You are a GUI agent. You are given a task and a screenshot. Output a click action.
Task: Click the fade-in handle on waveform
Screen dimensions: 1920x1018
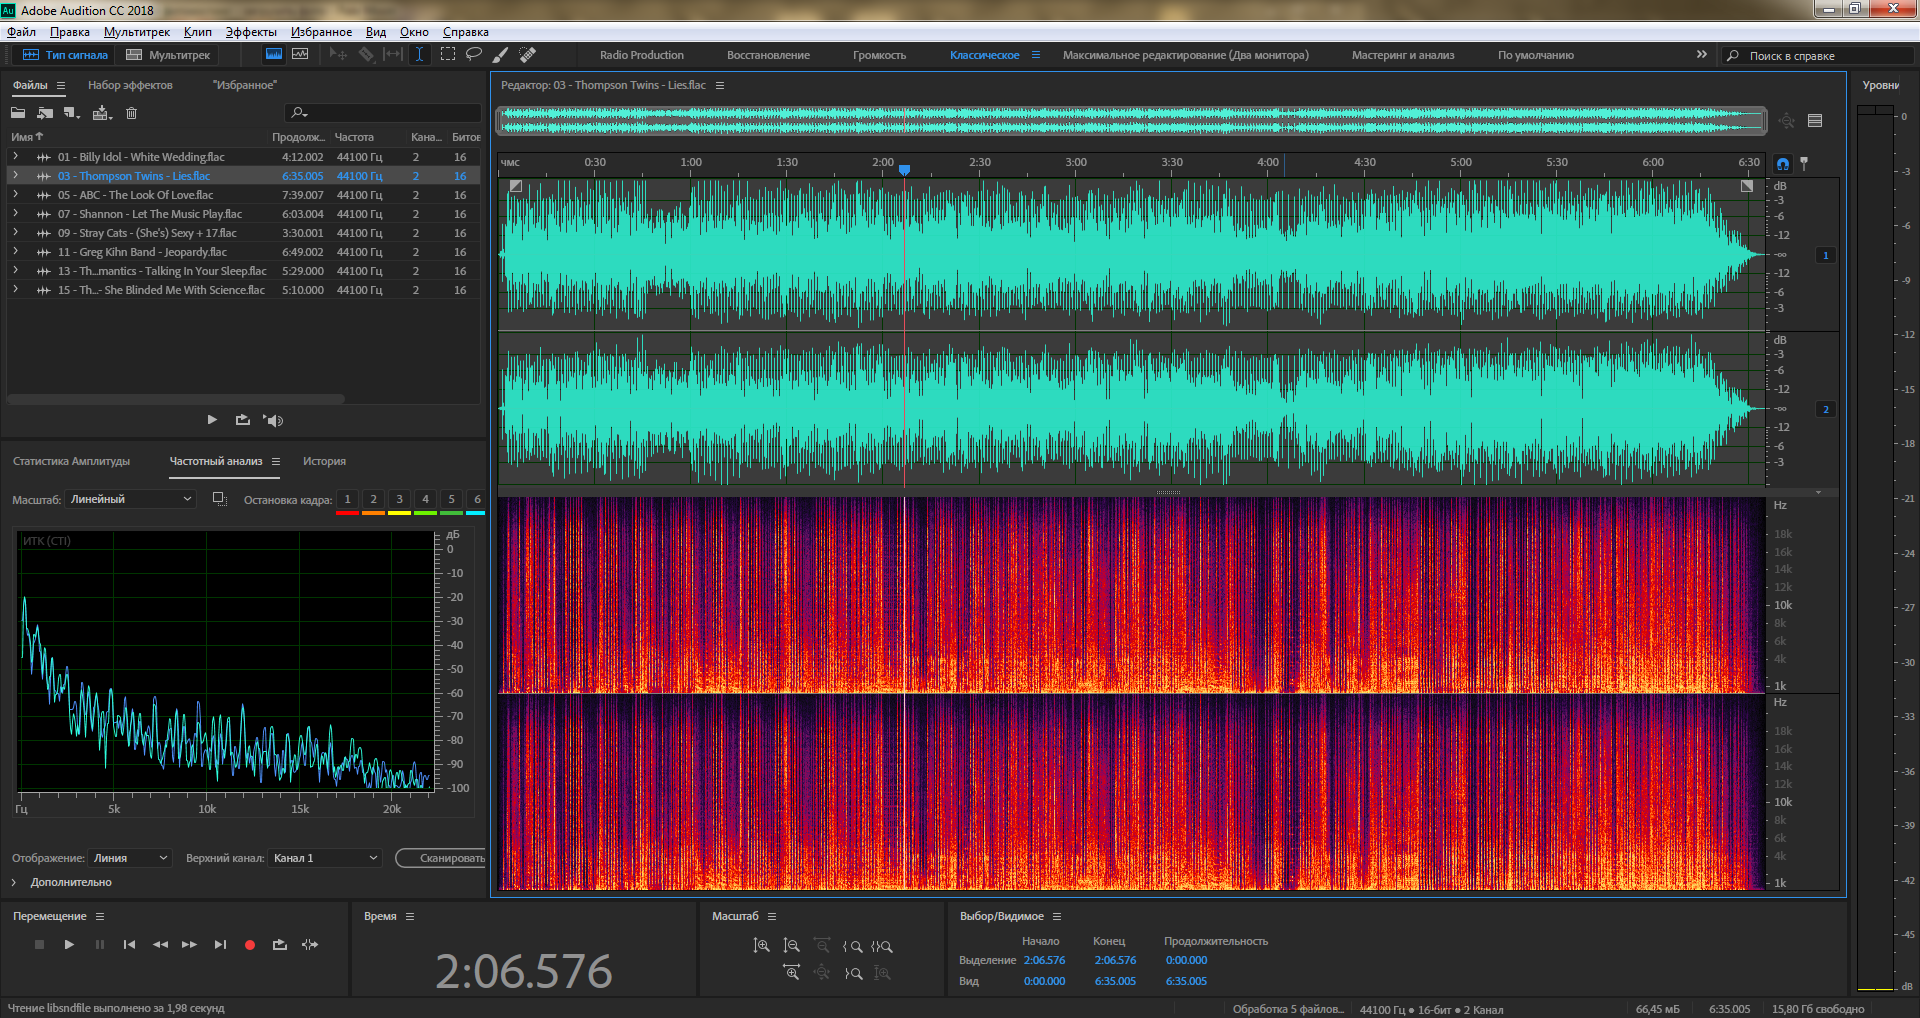516,186
